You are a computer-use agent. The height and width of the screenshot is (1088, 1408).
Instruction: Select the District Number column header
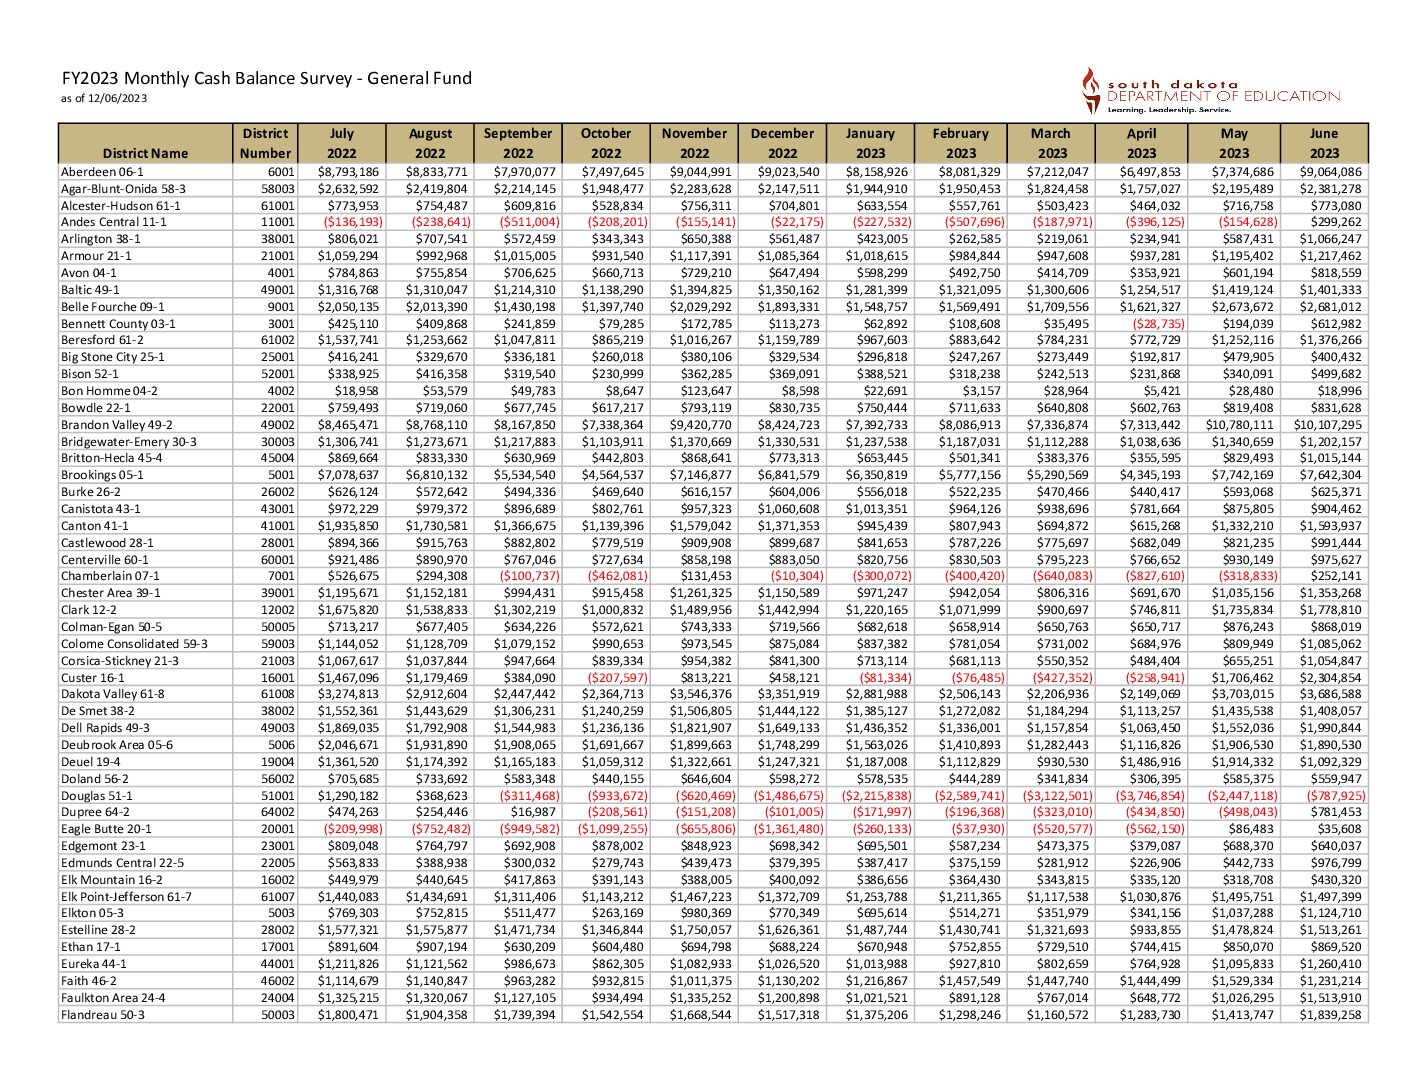pyautogui.click(x=265, y=143)
